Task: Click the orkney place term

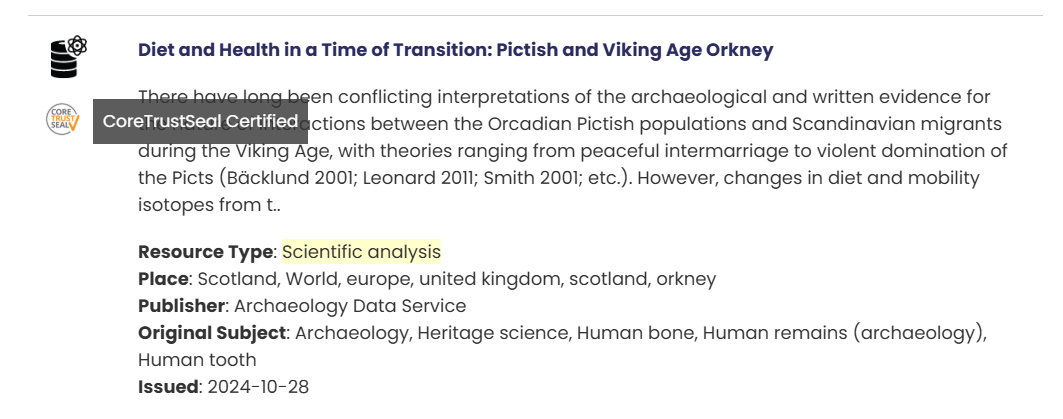Action: pyautogui.click(x=686, y=279)
